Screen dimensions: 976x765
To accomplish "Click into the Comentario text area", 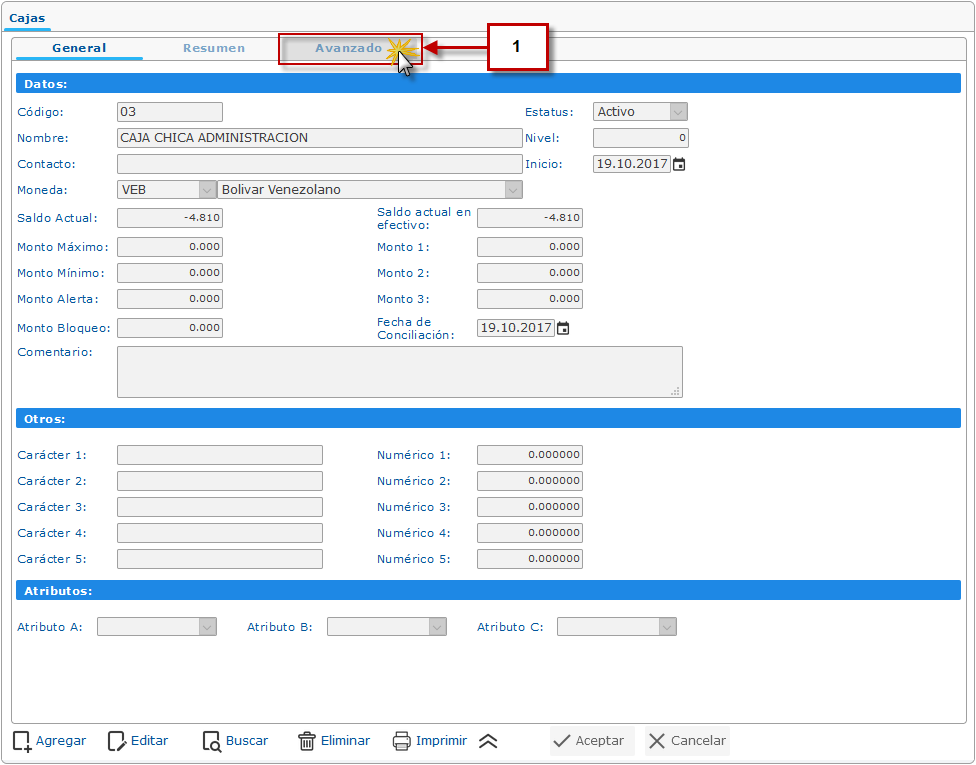I will [399, 372].
